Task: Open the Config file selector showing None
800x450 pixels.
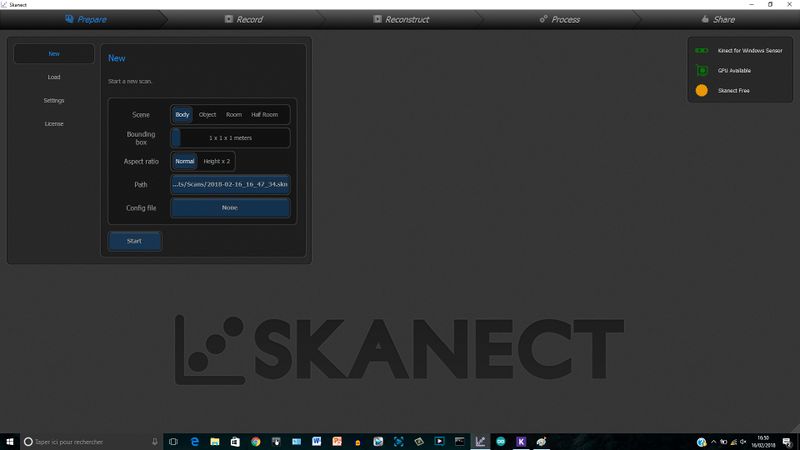Action: pos(230,208)
